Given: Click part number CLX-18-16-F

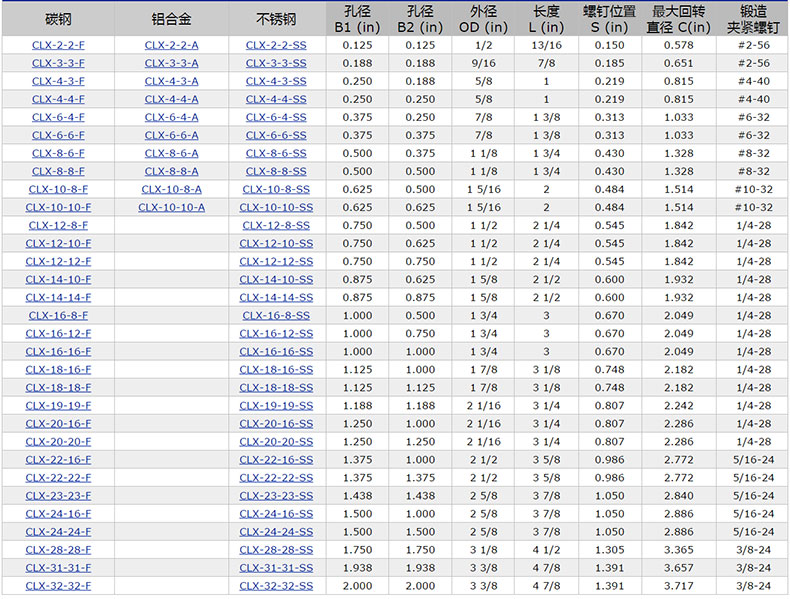Looking at the screenshot, I should pyautogui.click(x=58, y=369).
